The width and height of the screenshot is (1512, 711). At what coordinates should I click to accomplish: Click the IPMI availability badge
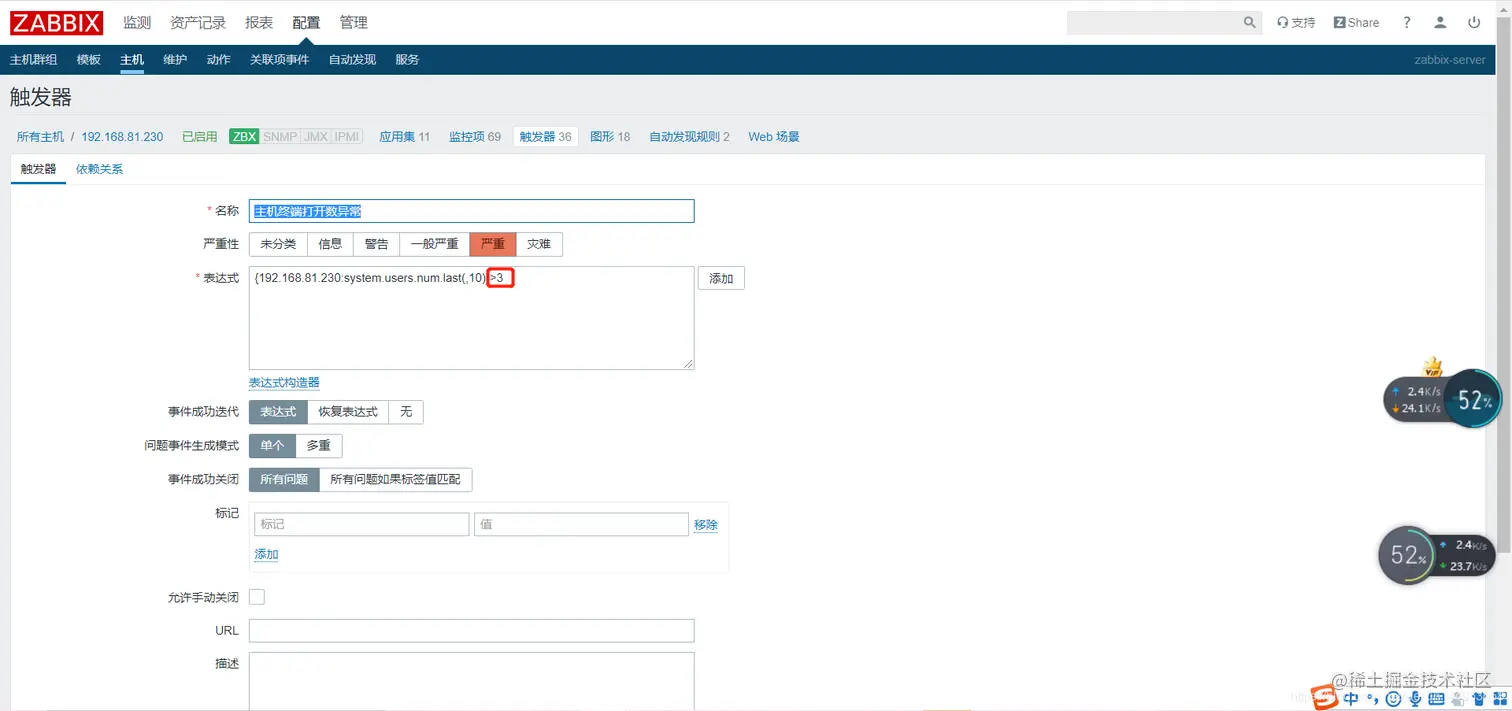click(347, 136)
